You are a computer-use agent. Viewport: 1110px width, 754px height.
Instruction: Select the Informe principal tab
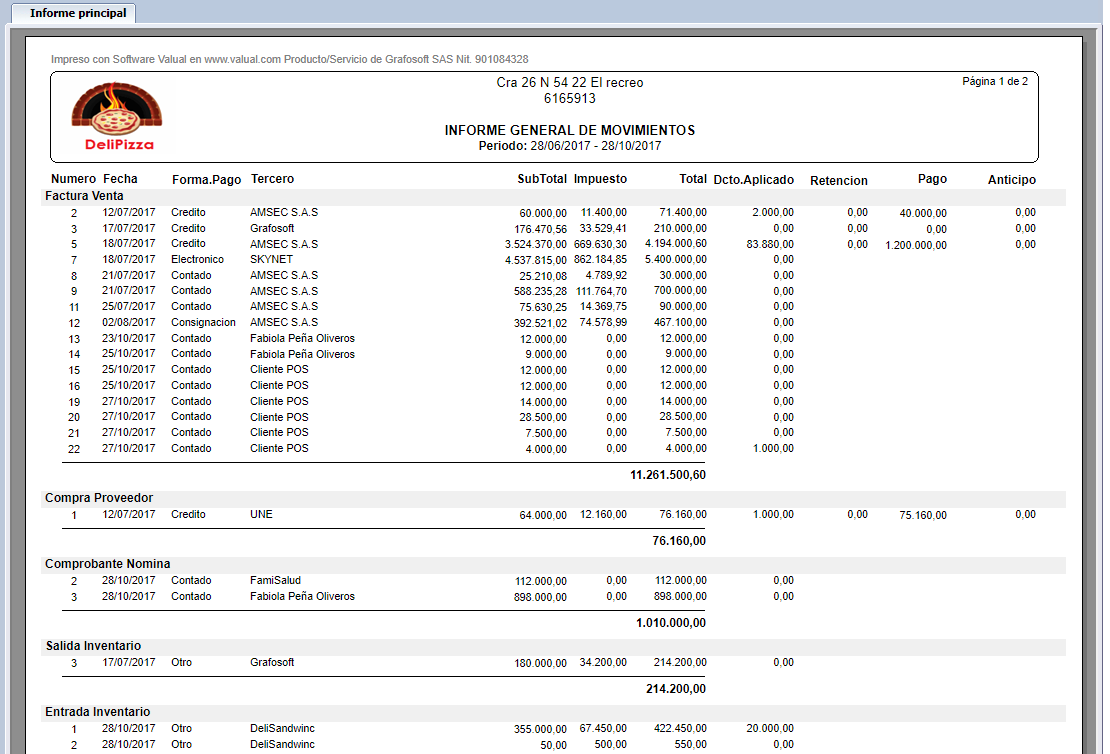[x=78, y=14]
